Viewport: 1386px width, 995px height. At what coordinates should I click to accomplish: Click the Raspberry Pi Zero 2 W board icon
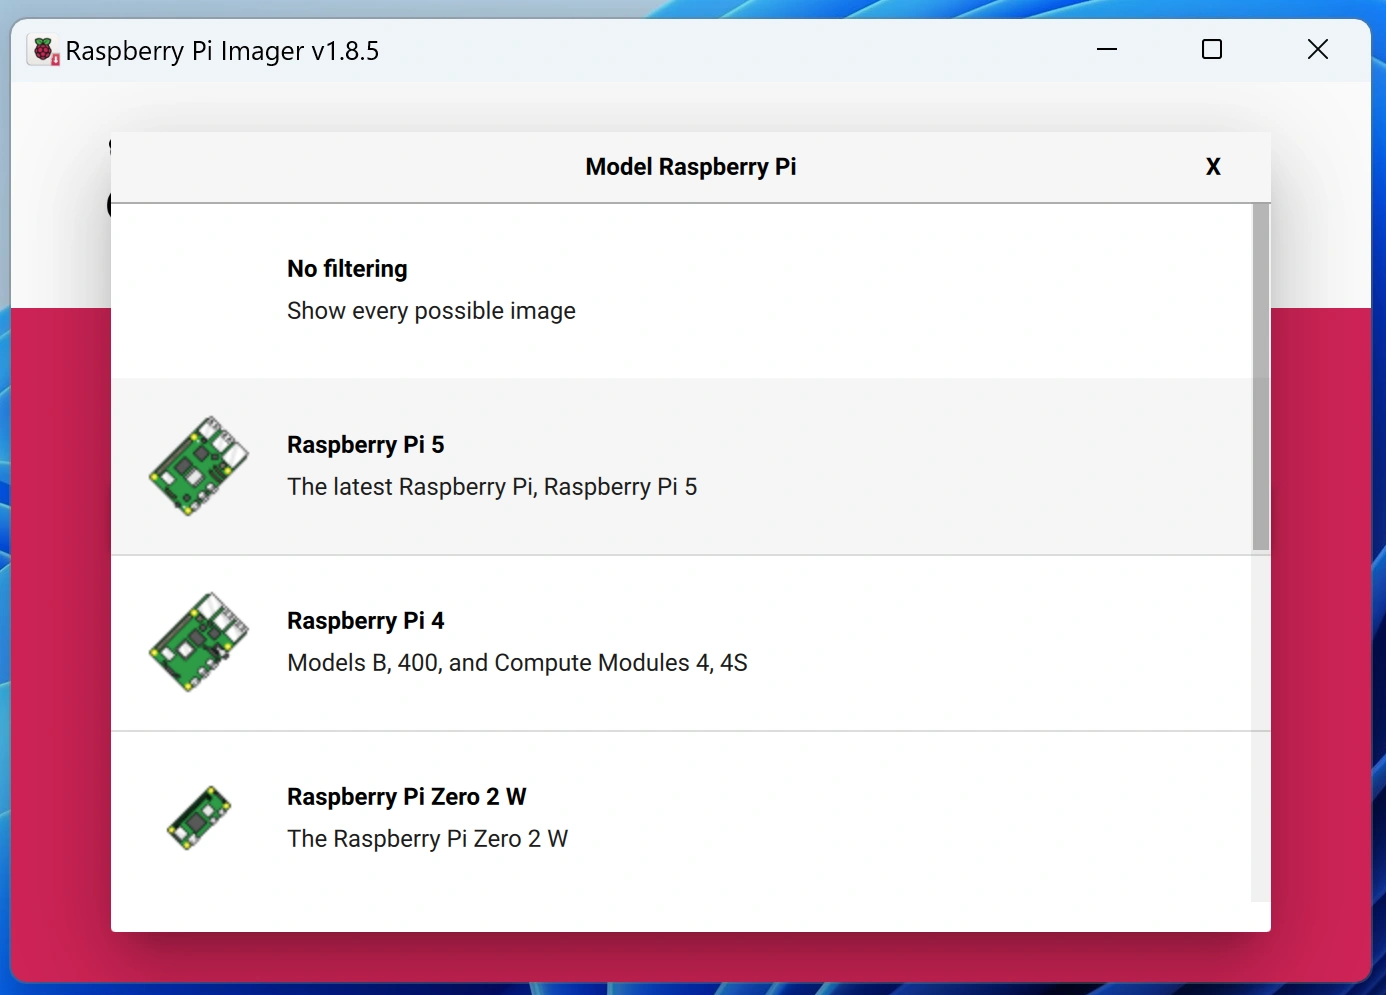[198, 818]
